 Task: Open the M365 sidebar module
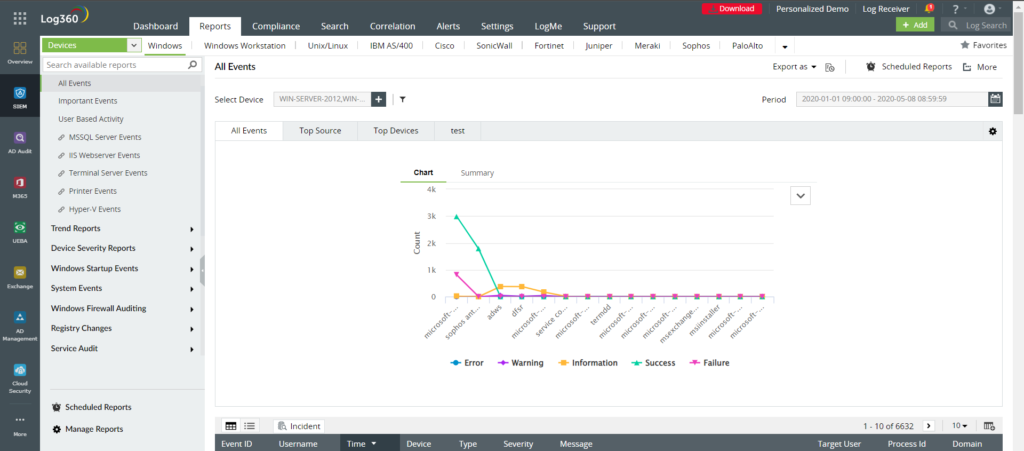pos(20,186)
